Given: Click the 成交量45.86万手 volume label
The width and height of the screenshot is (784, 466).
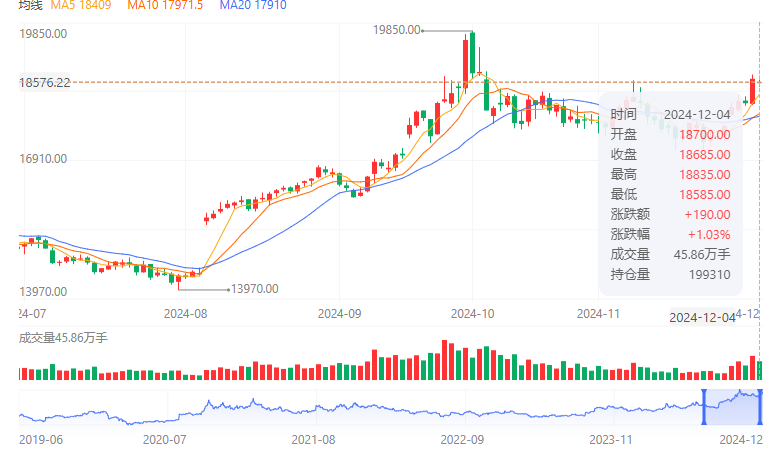Looking at the screenshot, I should point(63,338).
